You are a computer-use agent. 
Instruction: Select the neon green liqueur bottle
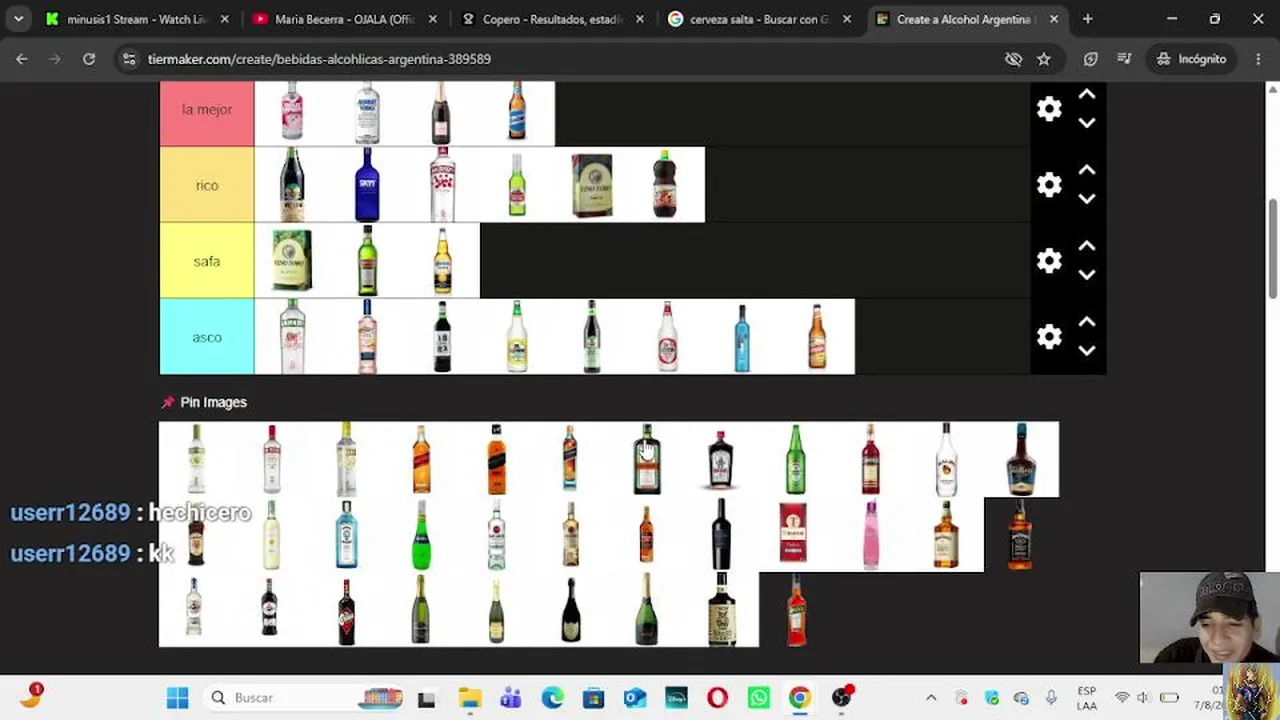(x=421, y=535)
